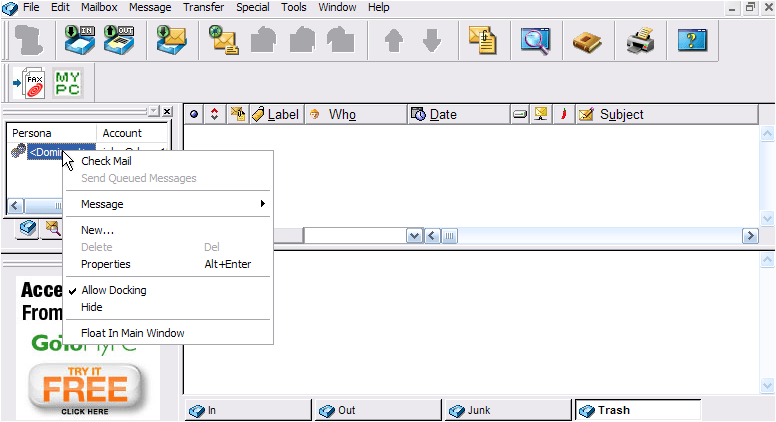
Task: Click the Check Mail toolbar icon
Action: coord(171,40)
